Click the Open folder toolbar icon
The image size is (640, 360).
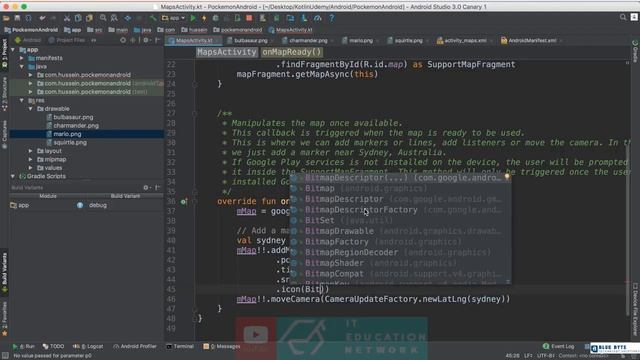6,18
